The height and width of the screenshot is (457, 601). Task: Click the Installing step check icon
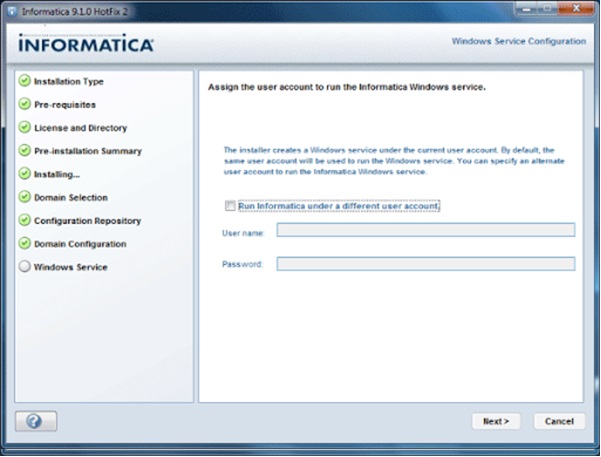(25, 174)
